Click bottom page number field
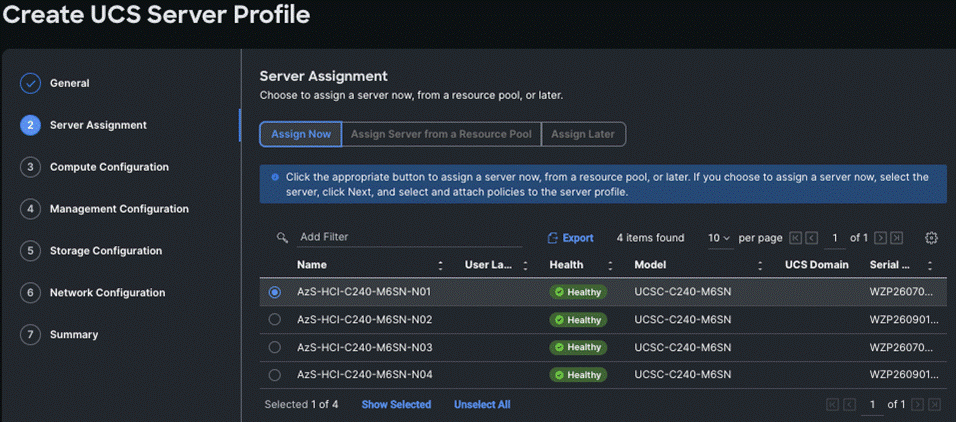Image resolution: width=956 pixels, height=422 pixels. pyautogui.click(x=873, y=404)
